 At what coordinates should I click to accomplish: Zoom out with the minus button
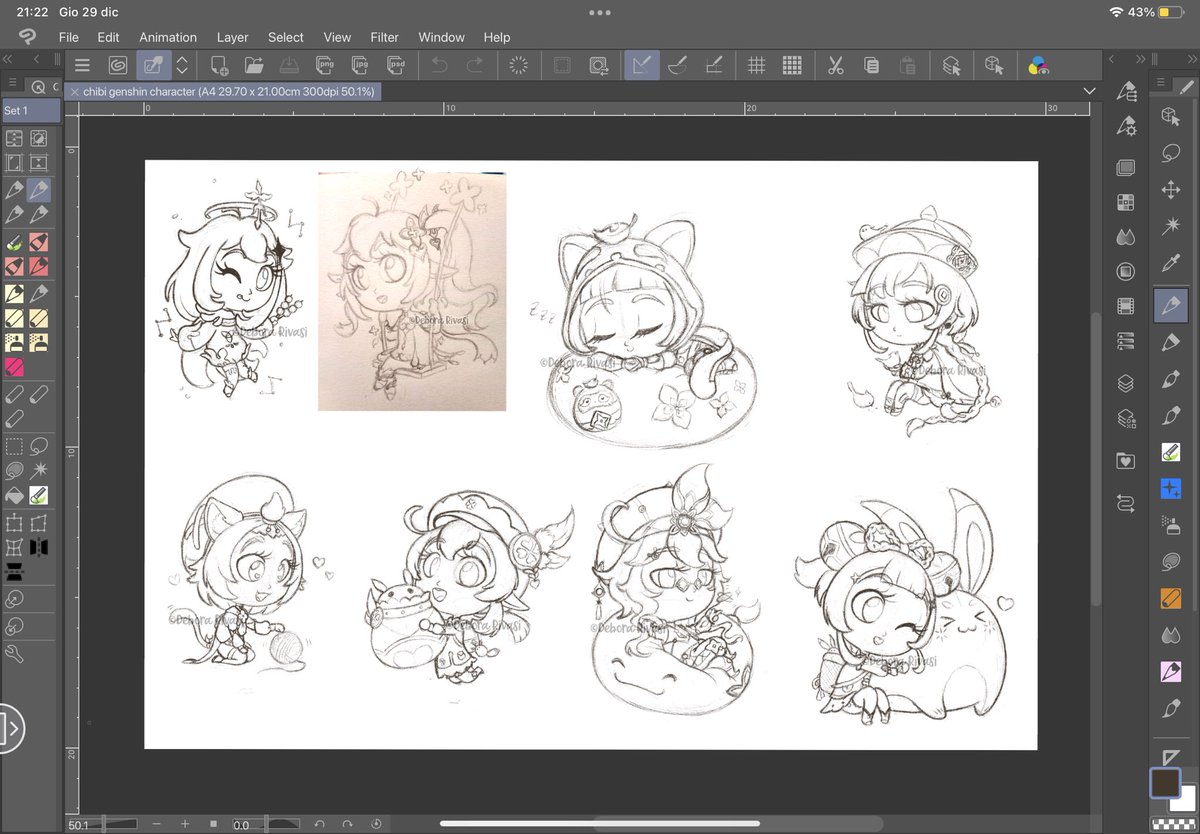pyautogui.click(x=157, y=825)
